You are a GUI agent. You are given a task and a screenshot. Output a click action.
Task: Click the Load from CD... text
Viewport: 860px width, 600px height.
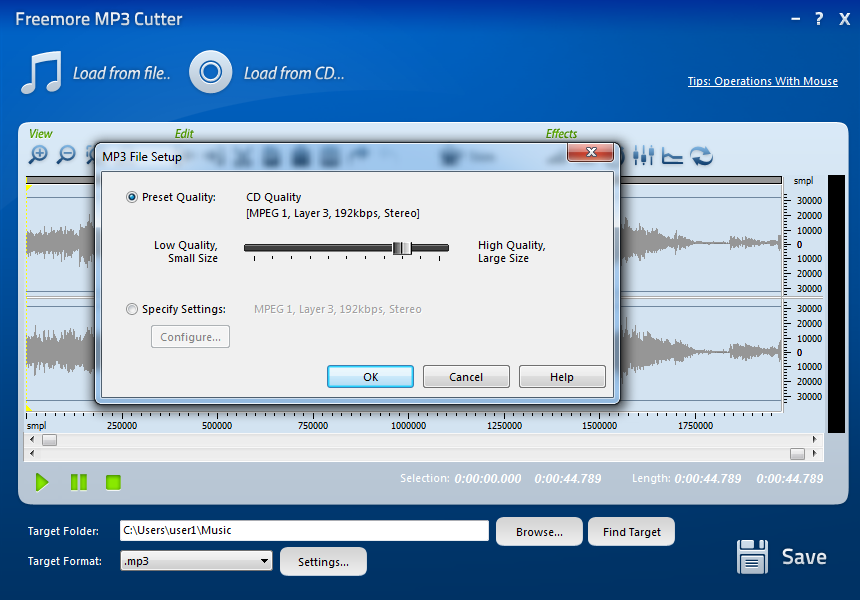pos(294,73)
